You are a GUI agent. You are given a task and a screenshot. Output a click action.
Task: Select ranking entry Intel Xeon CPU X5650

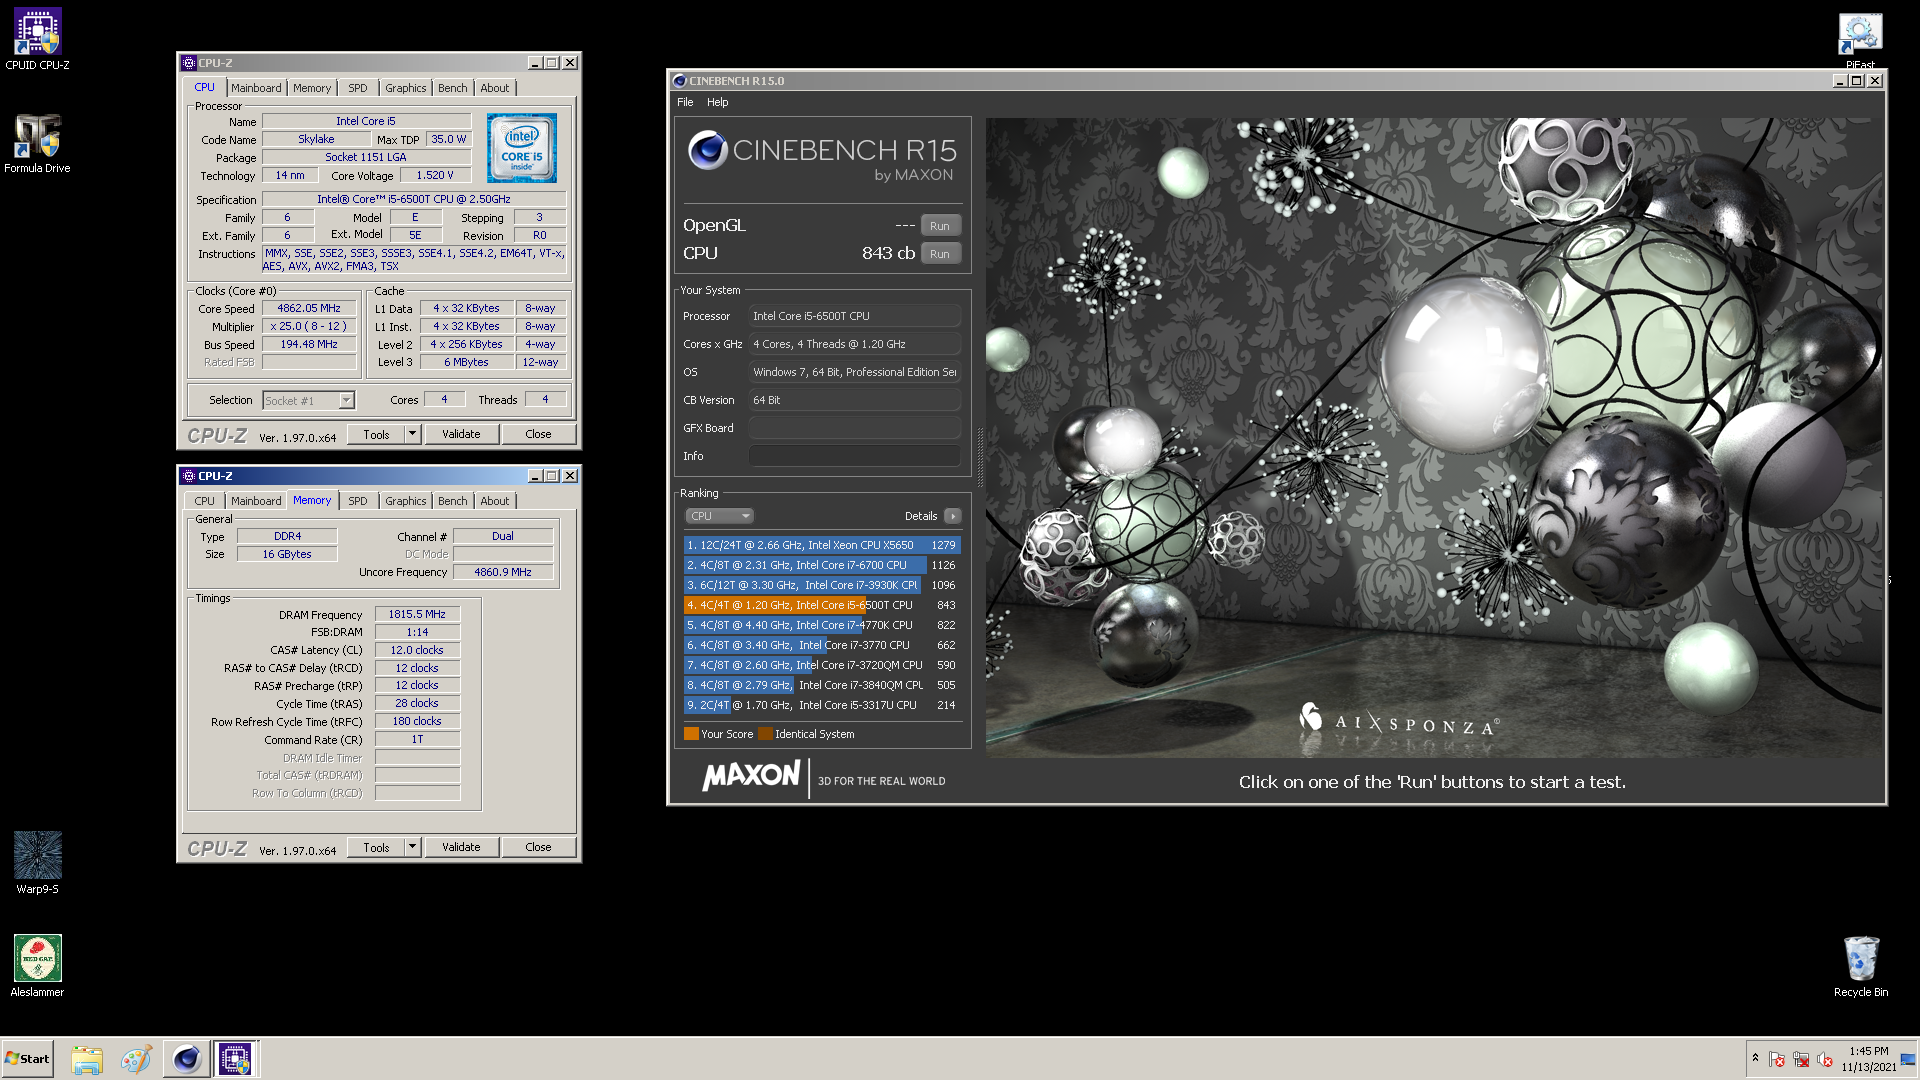822,545
